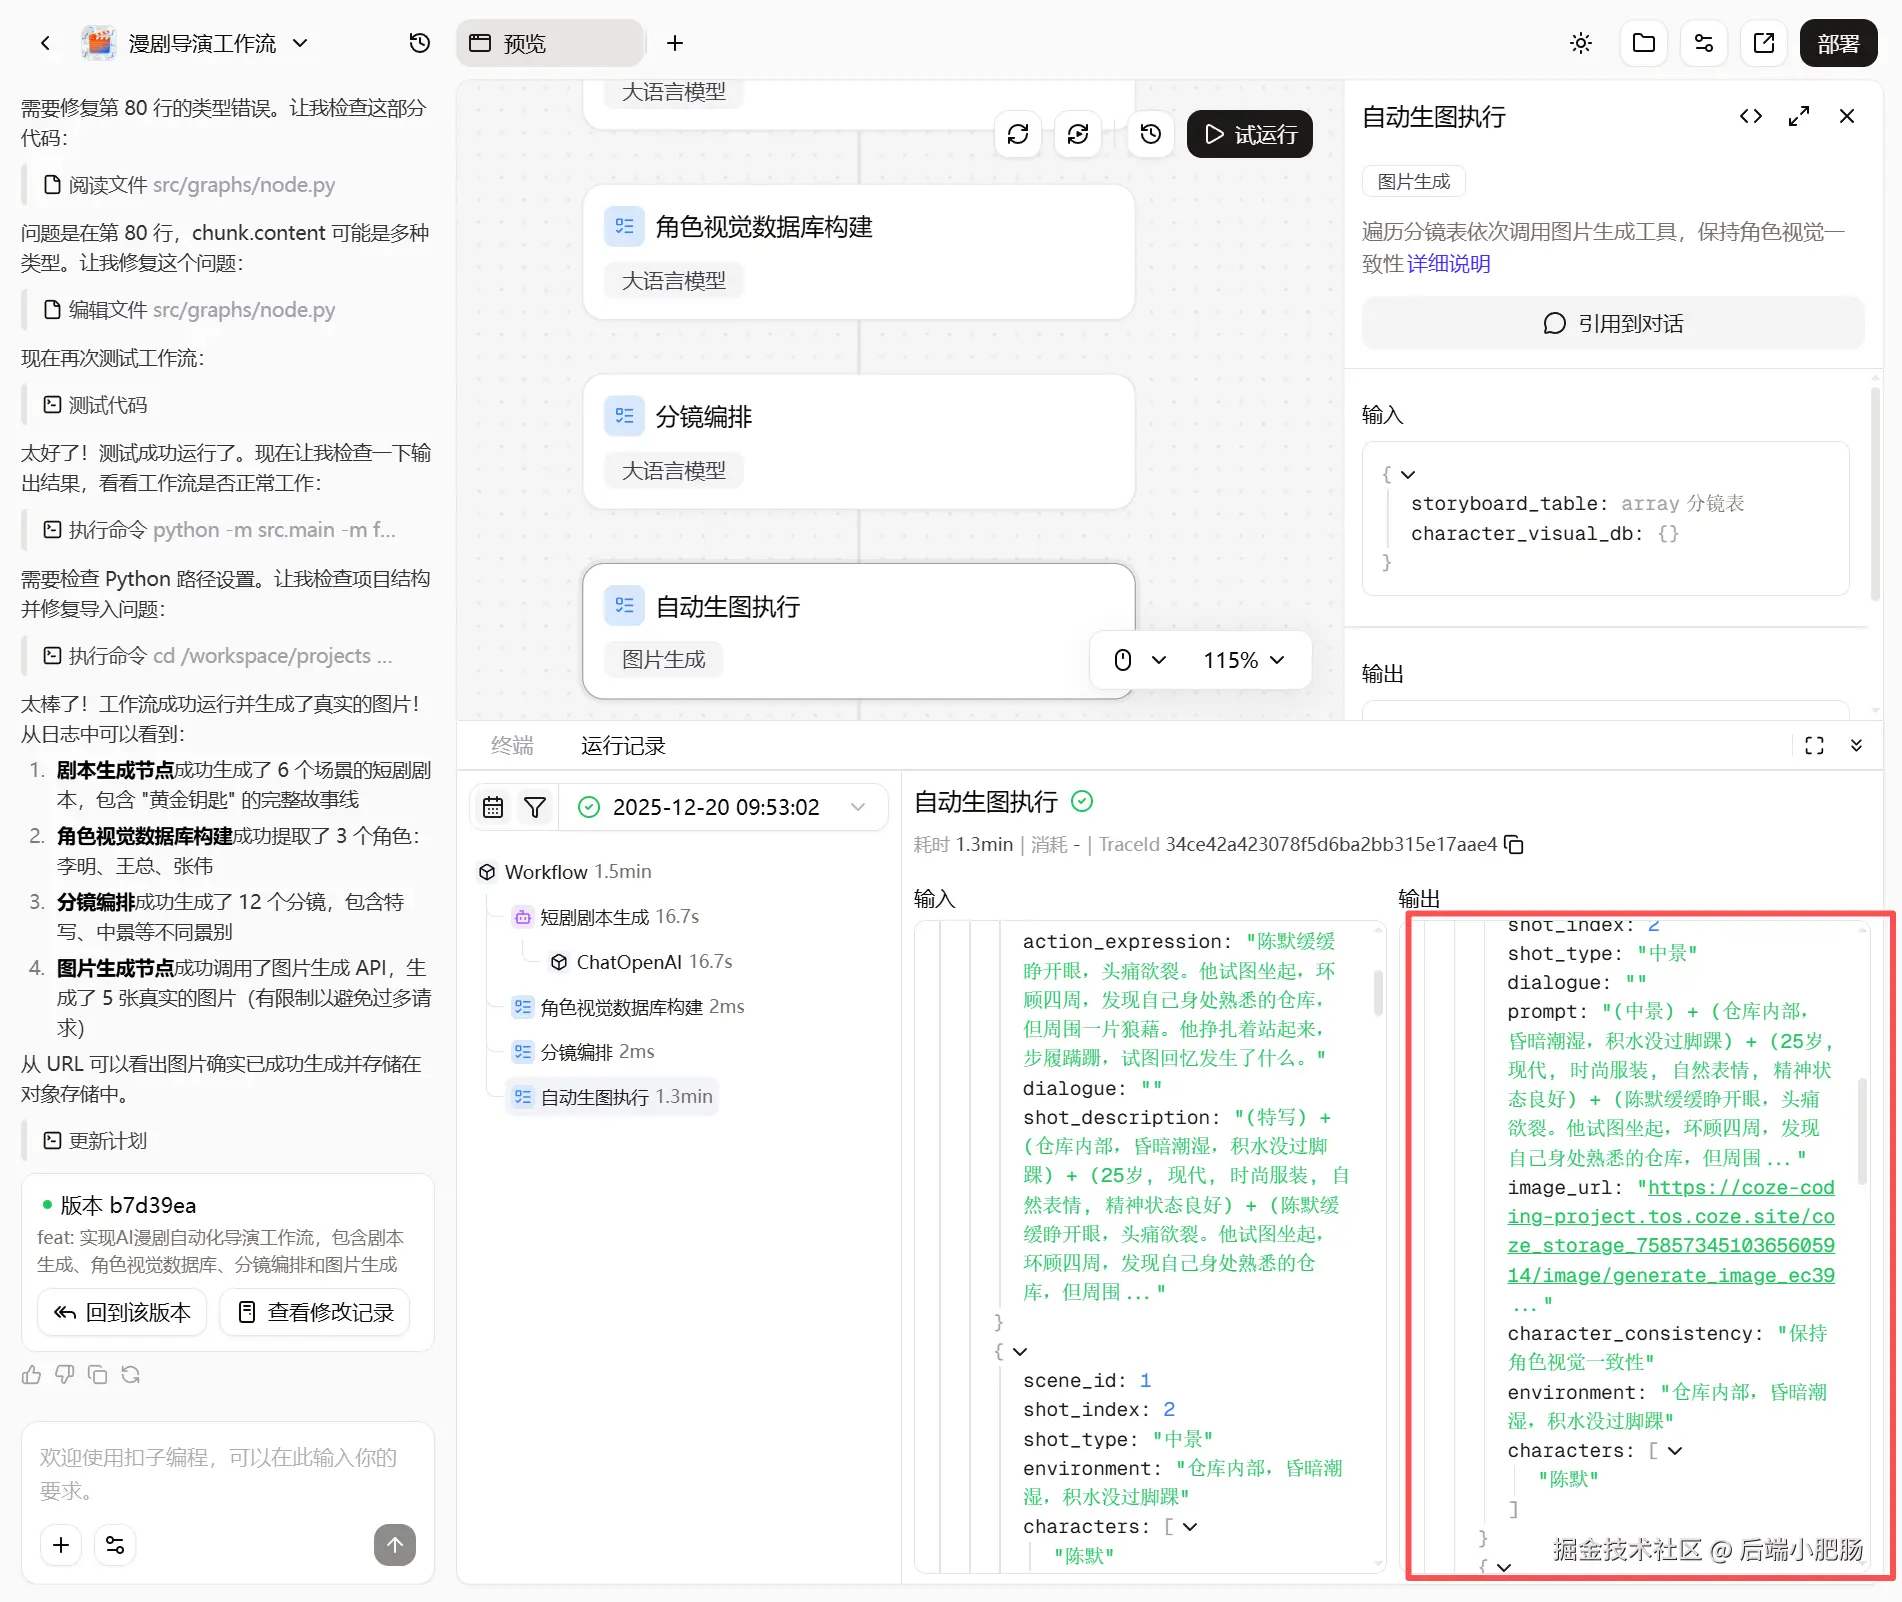The image size is (1902, 1602).
Task: Focus the chat message input field
Action: click(228, 1474)
